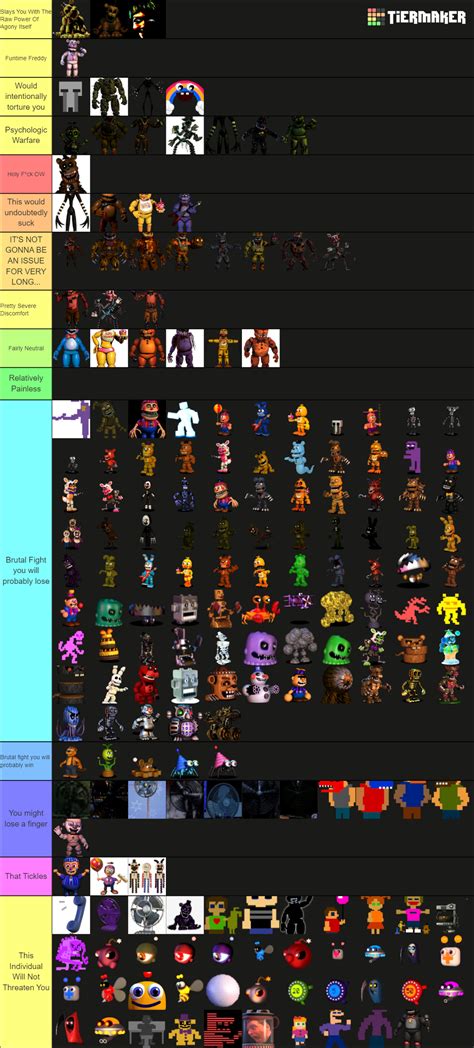This screenshot has height=1048, width=474.
Task: Select the purple pixel man on a dark background
Action: click(x=412, y=457)
